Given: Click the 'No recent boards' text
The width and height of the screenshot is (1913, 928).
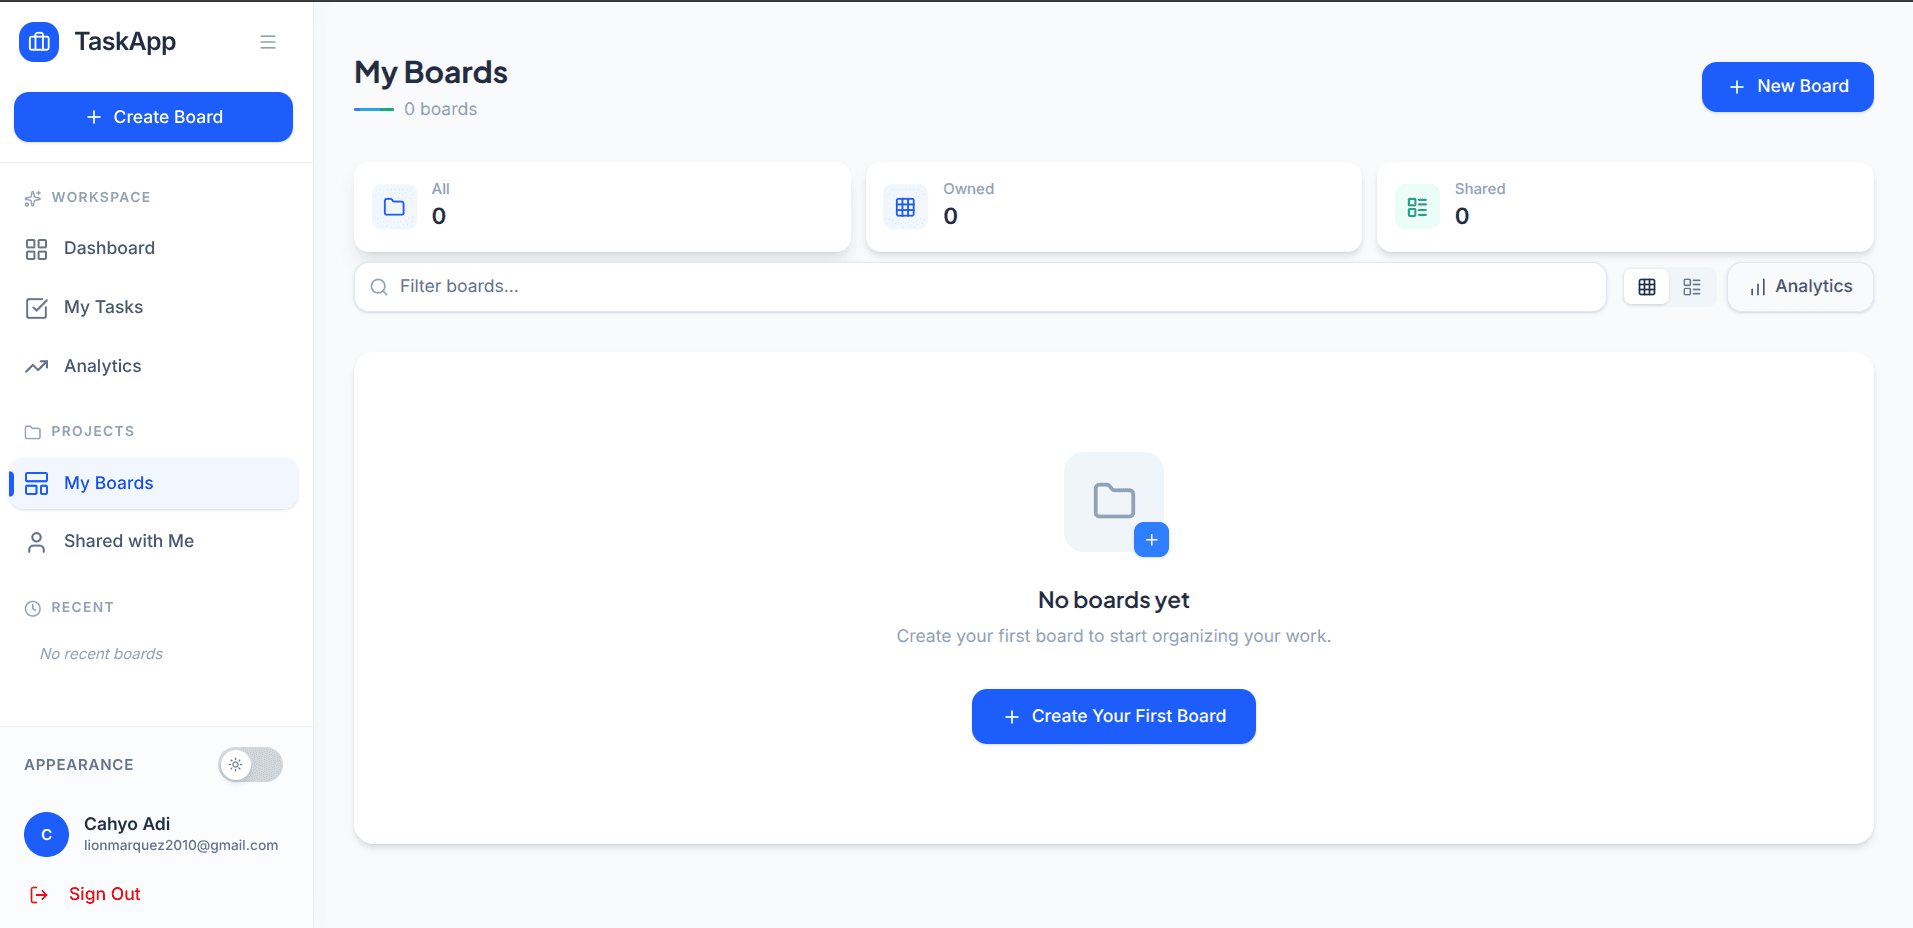Looking at the screenshot, I should tap(101, 654).
